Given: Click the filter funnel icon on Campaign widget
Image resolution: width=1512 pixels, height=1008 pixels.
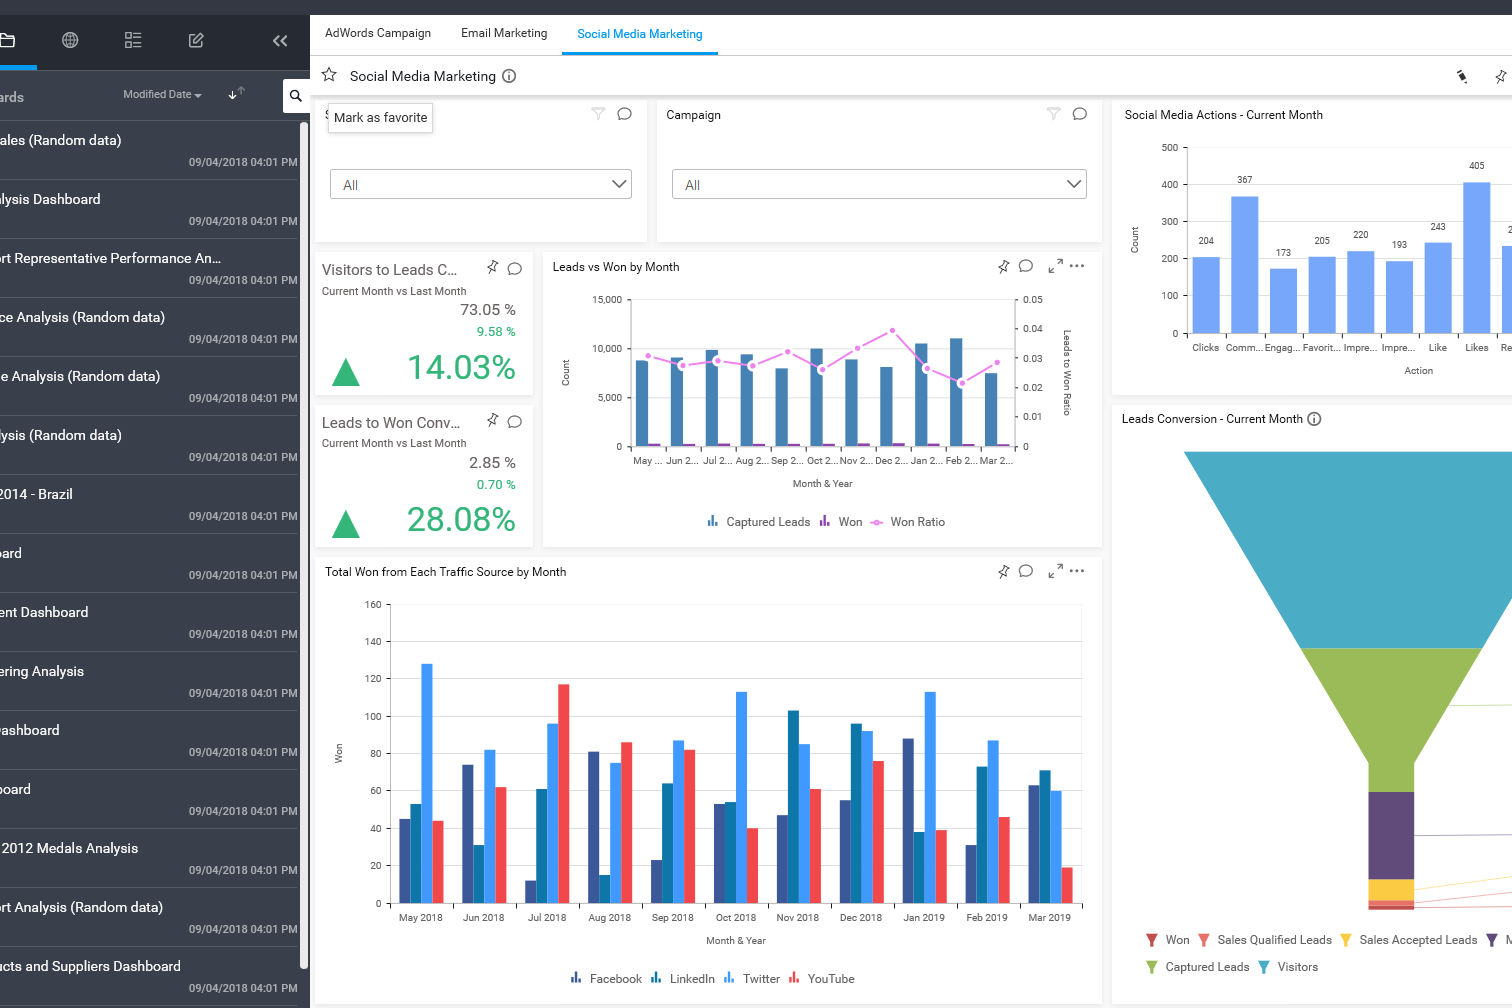Looking at the screenshot, I should click(x=1053, y=114).
